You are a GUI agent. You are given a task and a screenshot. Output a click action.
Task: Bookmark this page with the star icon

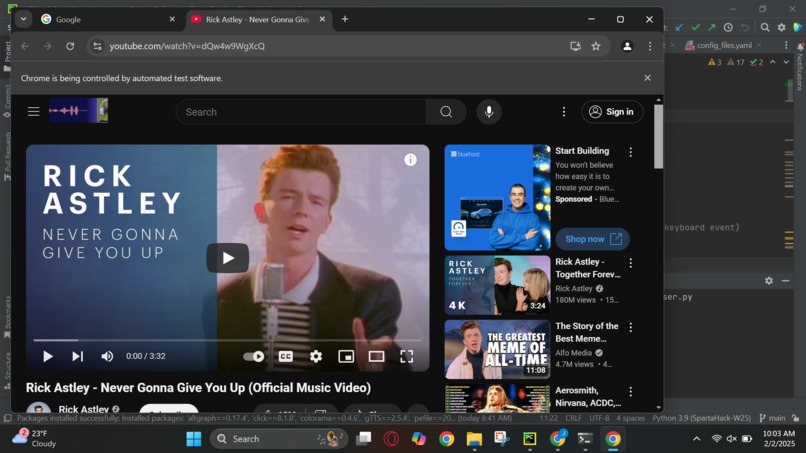(x=596, y=46)
